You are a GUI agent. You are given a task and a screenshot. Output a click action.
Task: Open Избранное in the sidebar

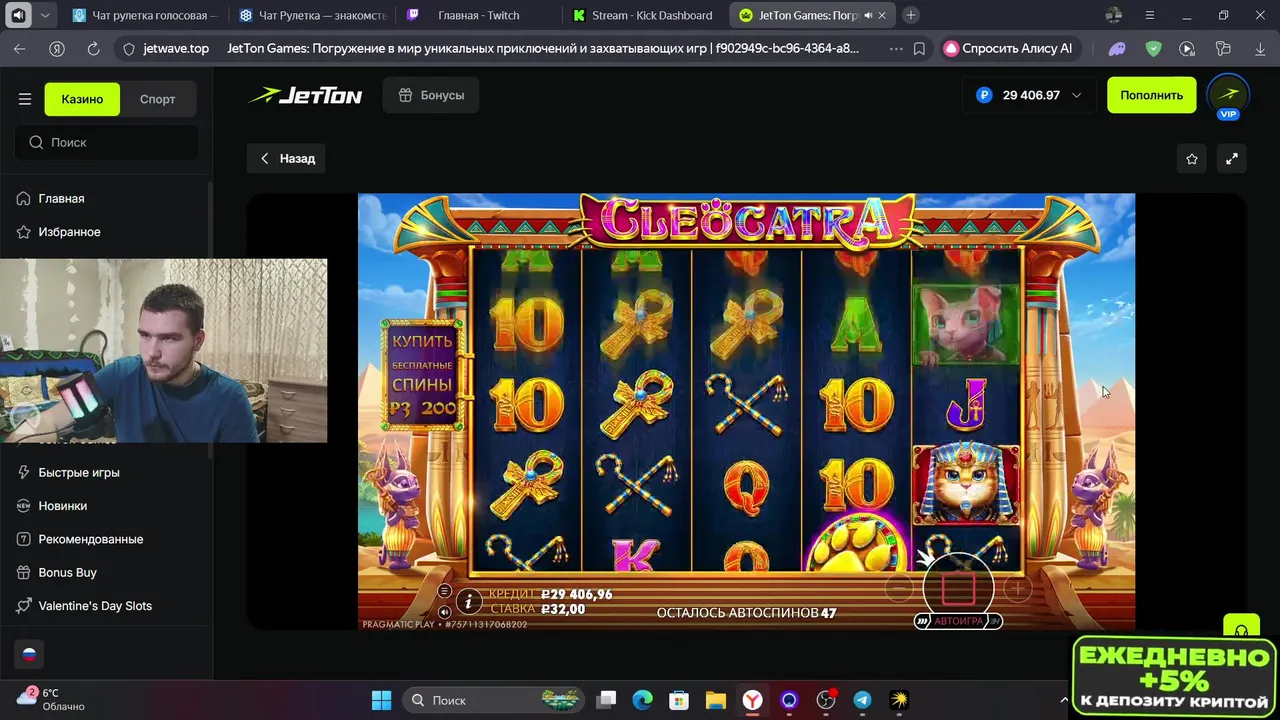coord(69,231)
